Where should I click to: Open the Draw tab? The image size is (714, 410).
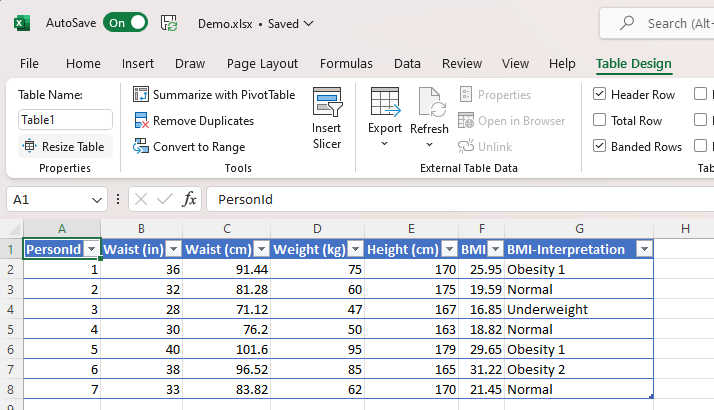click(190, 63)
